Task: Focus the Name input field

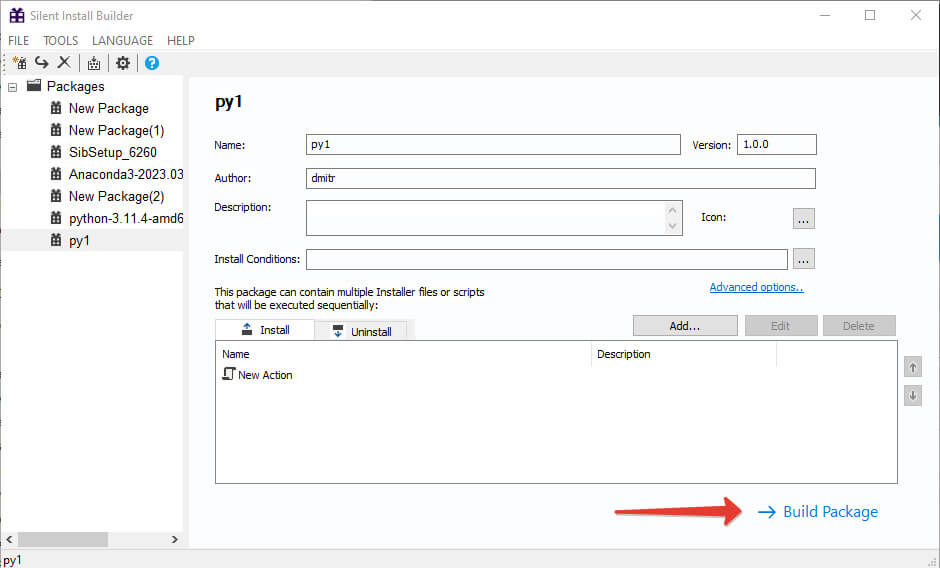Action: click(x=493, y=145)
